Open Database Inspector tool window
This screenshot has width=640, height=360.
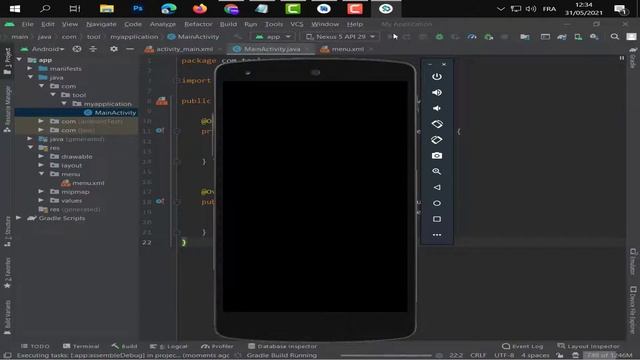[282, 346]
